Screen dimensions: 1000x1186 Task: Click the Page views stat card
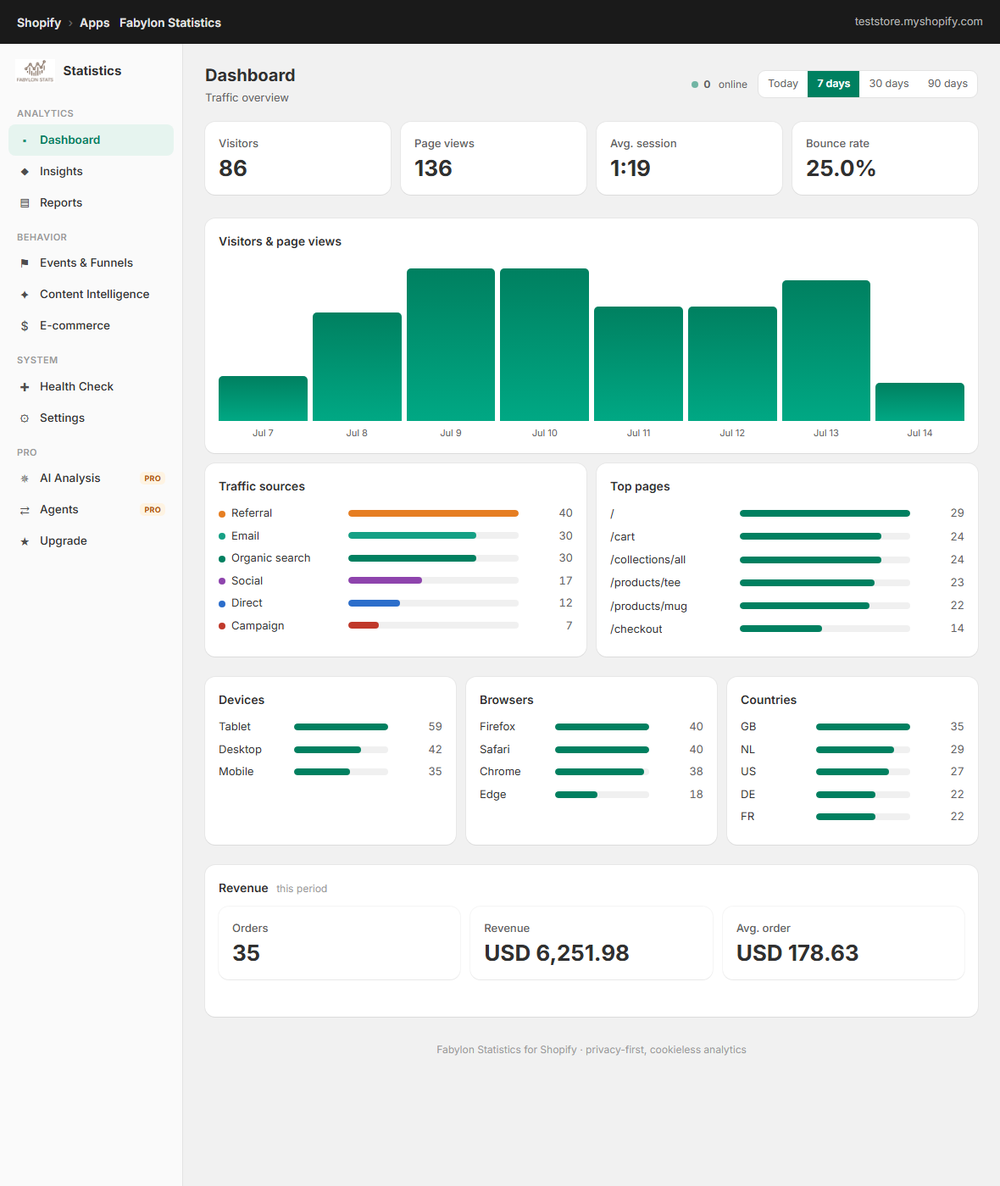click(x=493, y=159)
